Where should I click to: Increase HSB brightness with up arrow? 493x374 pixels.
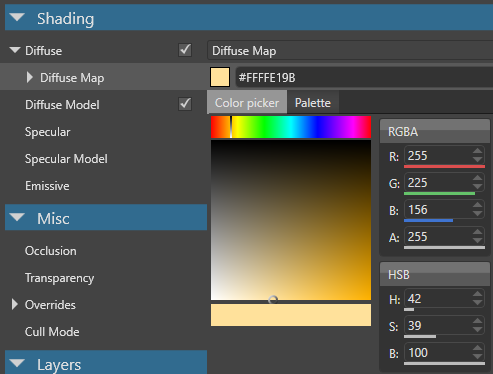pos(478,348)
